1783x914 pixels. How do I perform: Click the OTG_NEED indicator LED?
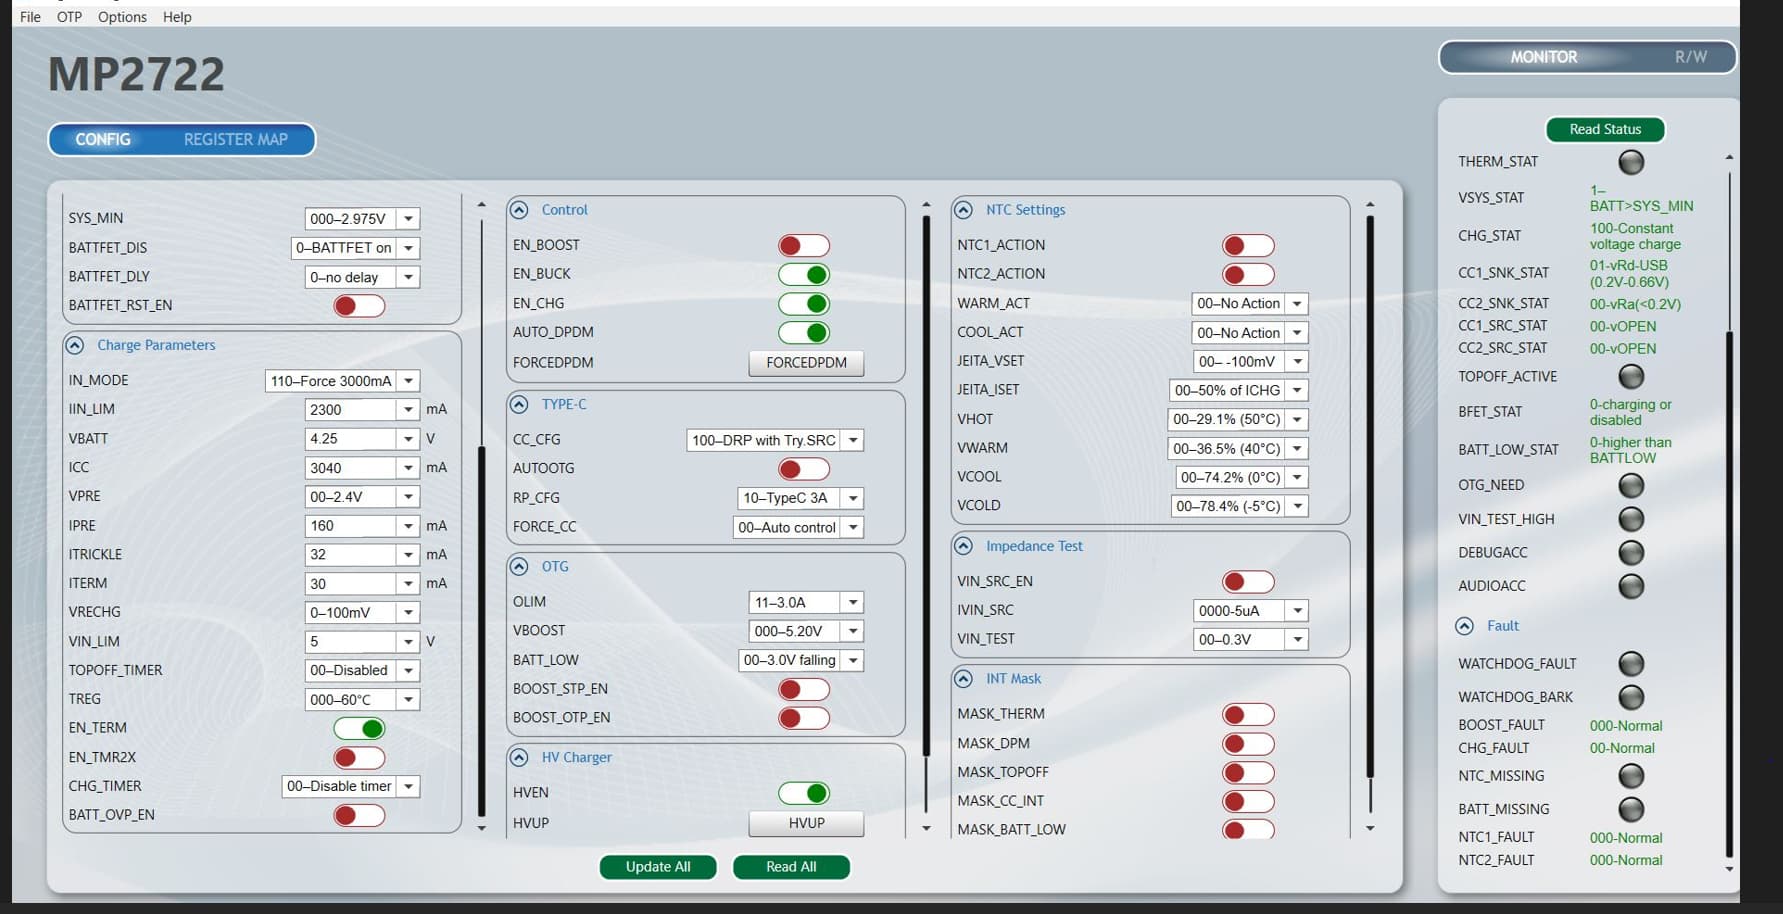[x=1631, y=485]
